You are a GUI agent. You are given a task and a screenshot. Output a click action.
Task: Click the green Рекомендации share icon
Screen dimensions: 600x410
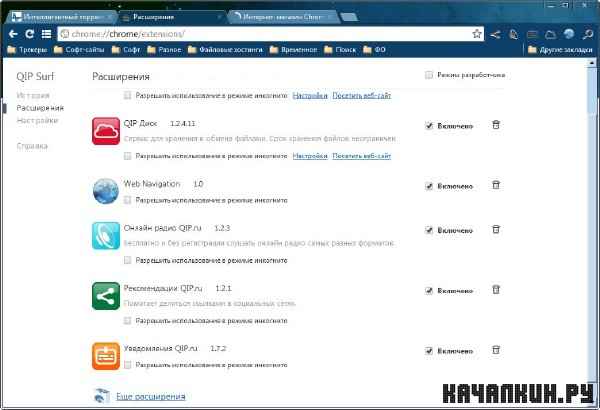[106, 296]
